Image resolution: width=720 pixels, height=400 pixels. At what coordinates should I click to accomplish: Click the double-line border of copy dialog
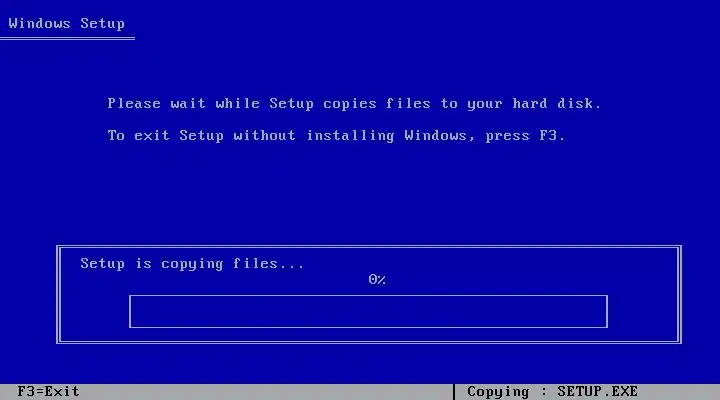[369, 247]
